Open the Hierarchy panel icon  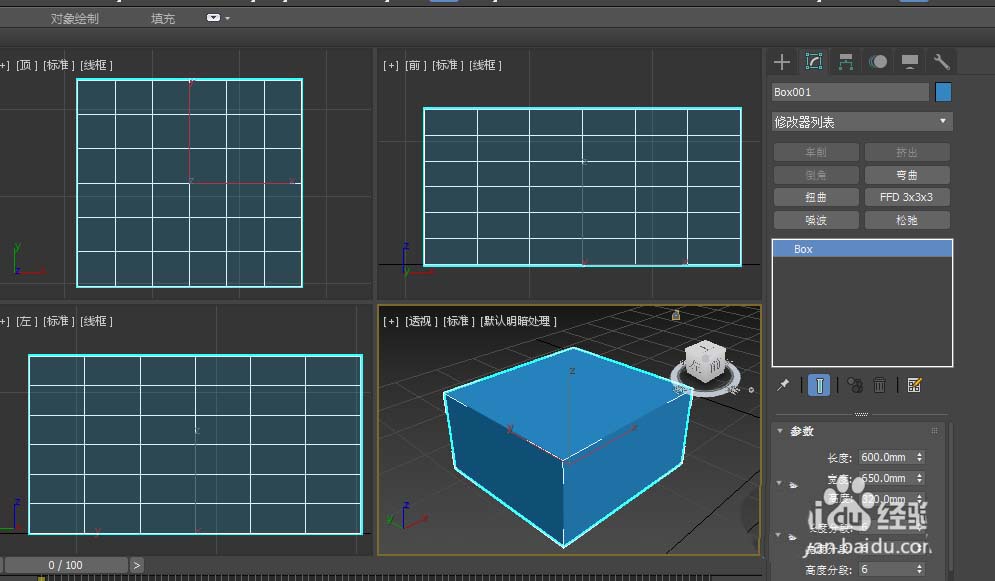(846, 62)
